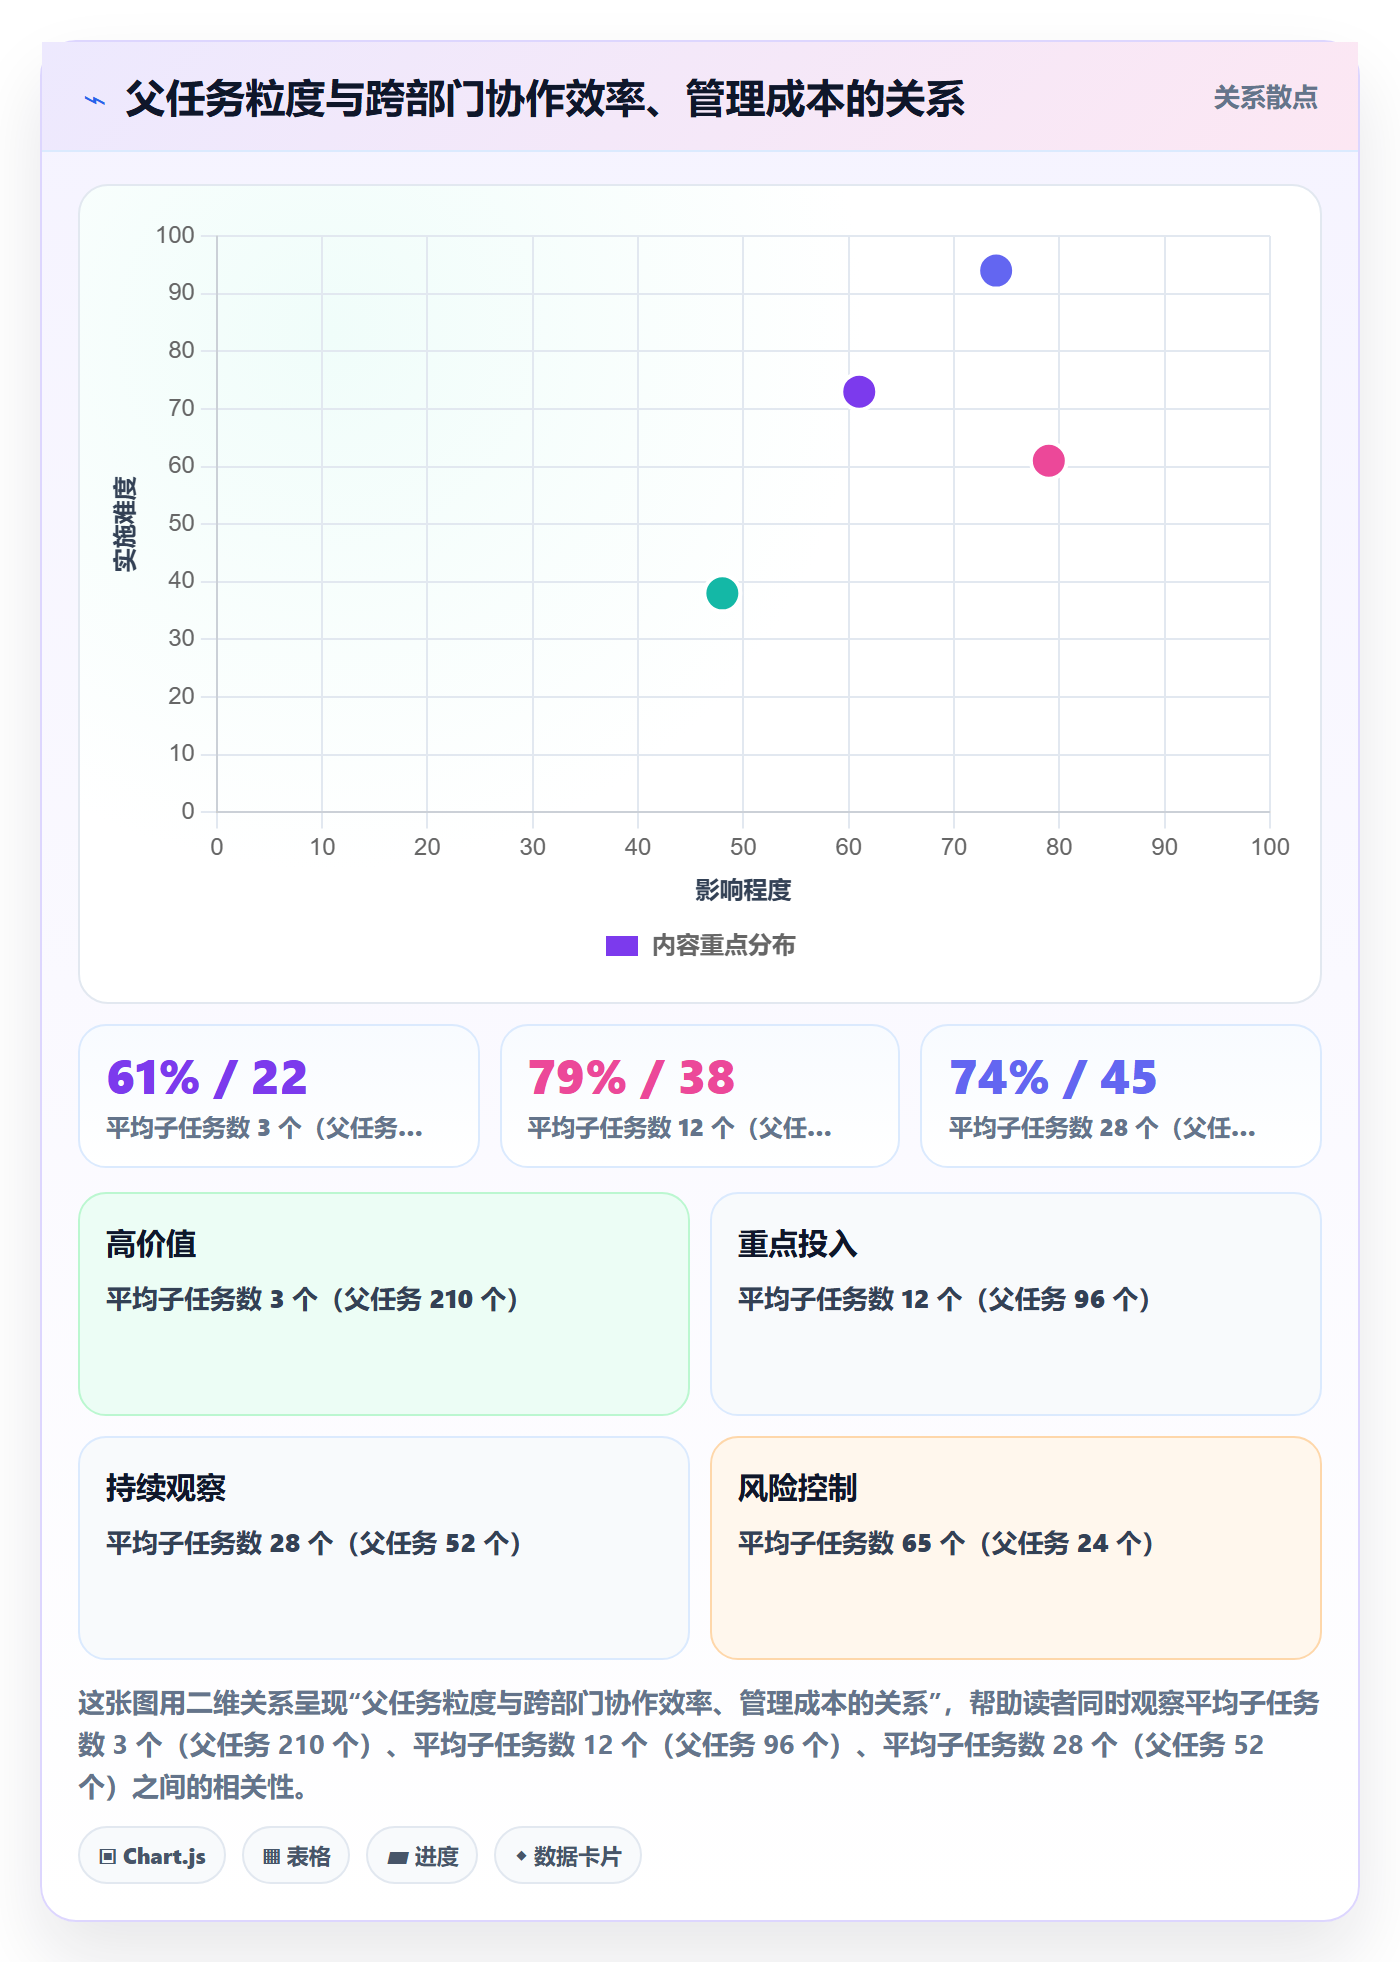Click the 影响程度 x-axis title
Screen dimensions: 1400x1962
point(743,890)
